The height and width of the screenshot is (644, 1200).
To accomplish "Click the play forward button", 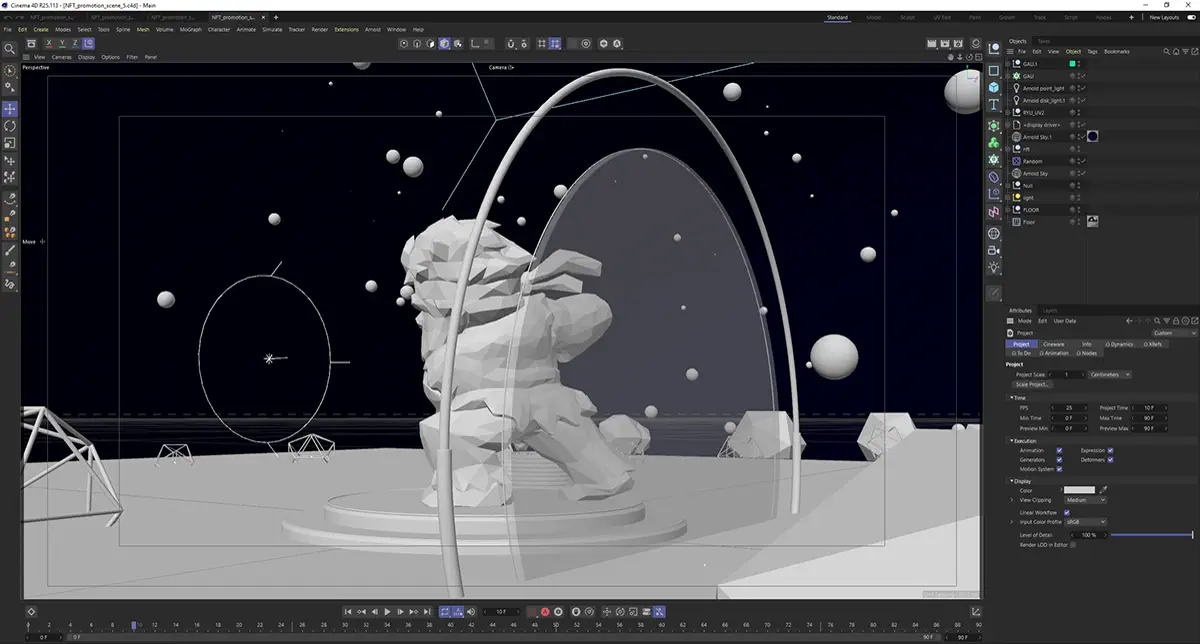I will (x=388, y=611).
